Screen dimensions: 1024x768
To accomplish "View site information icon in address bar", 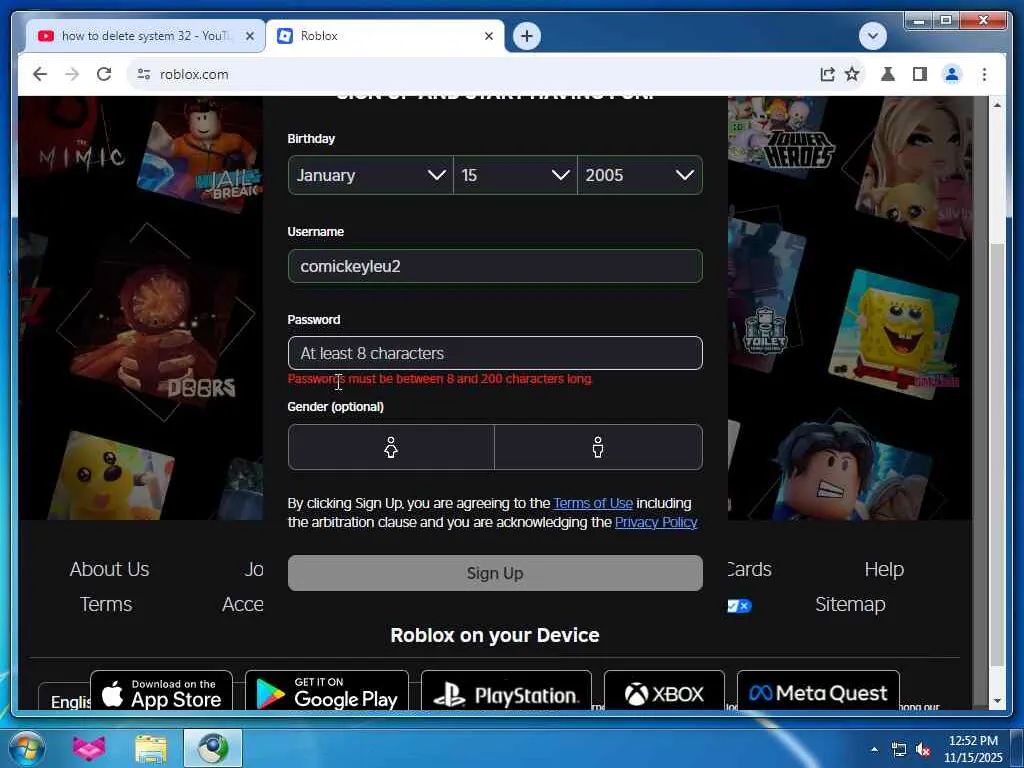I will (x=144, y=74).
